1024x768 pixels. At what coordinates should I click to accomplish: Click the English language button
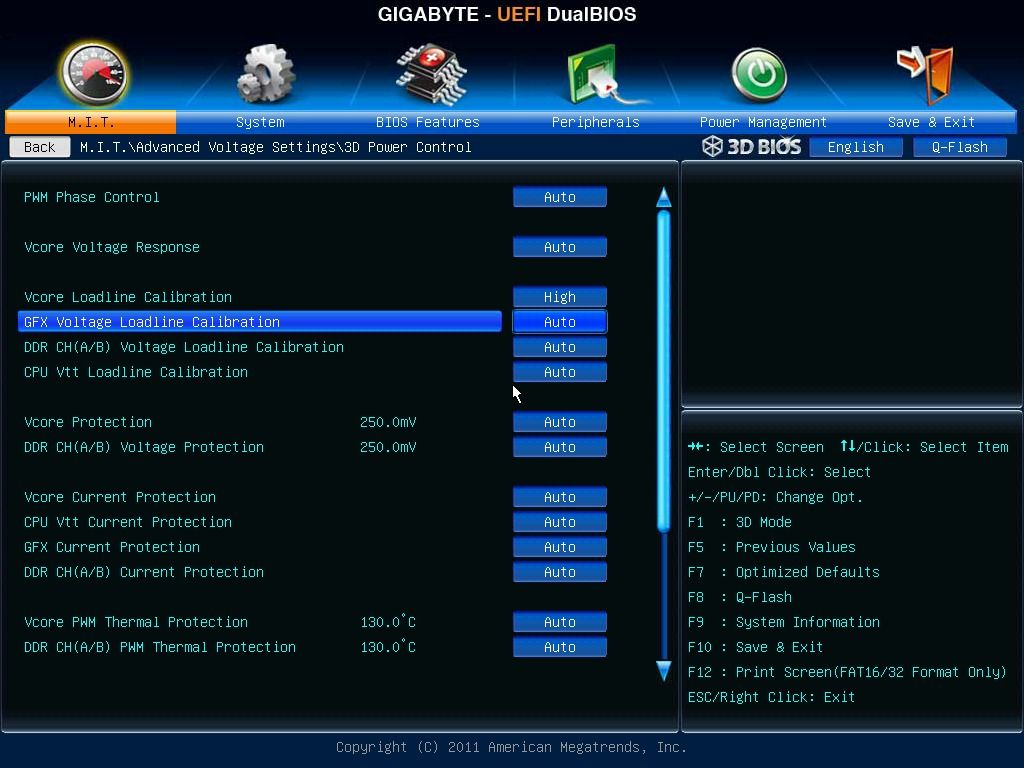point(856,147)
